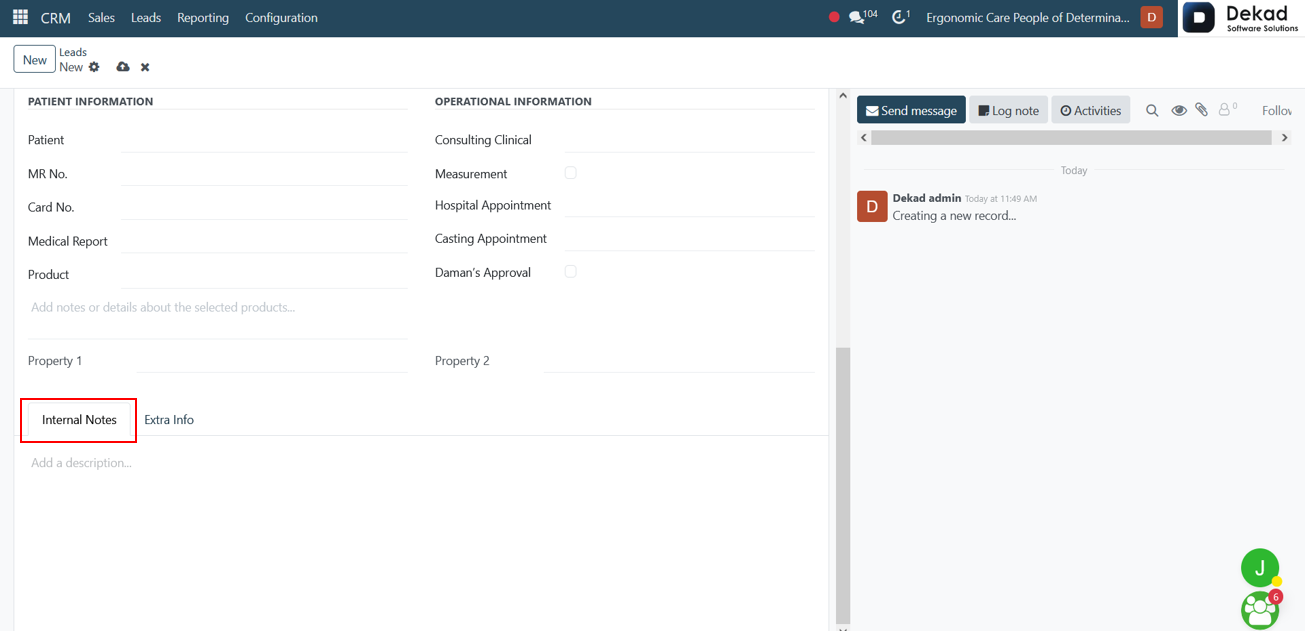1307x637 pixels.
Task: Open the Activities button in chatter
Action: [1090, 110]
